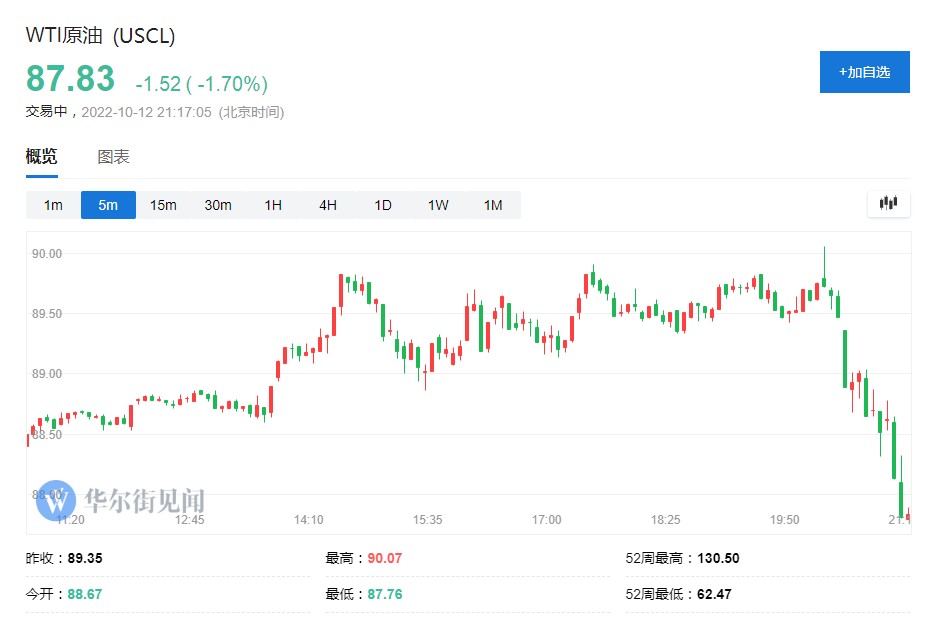Choose the 4H chart interval
The height and width of the screenshot is (644, 939).
point(328,205)
